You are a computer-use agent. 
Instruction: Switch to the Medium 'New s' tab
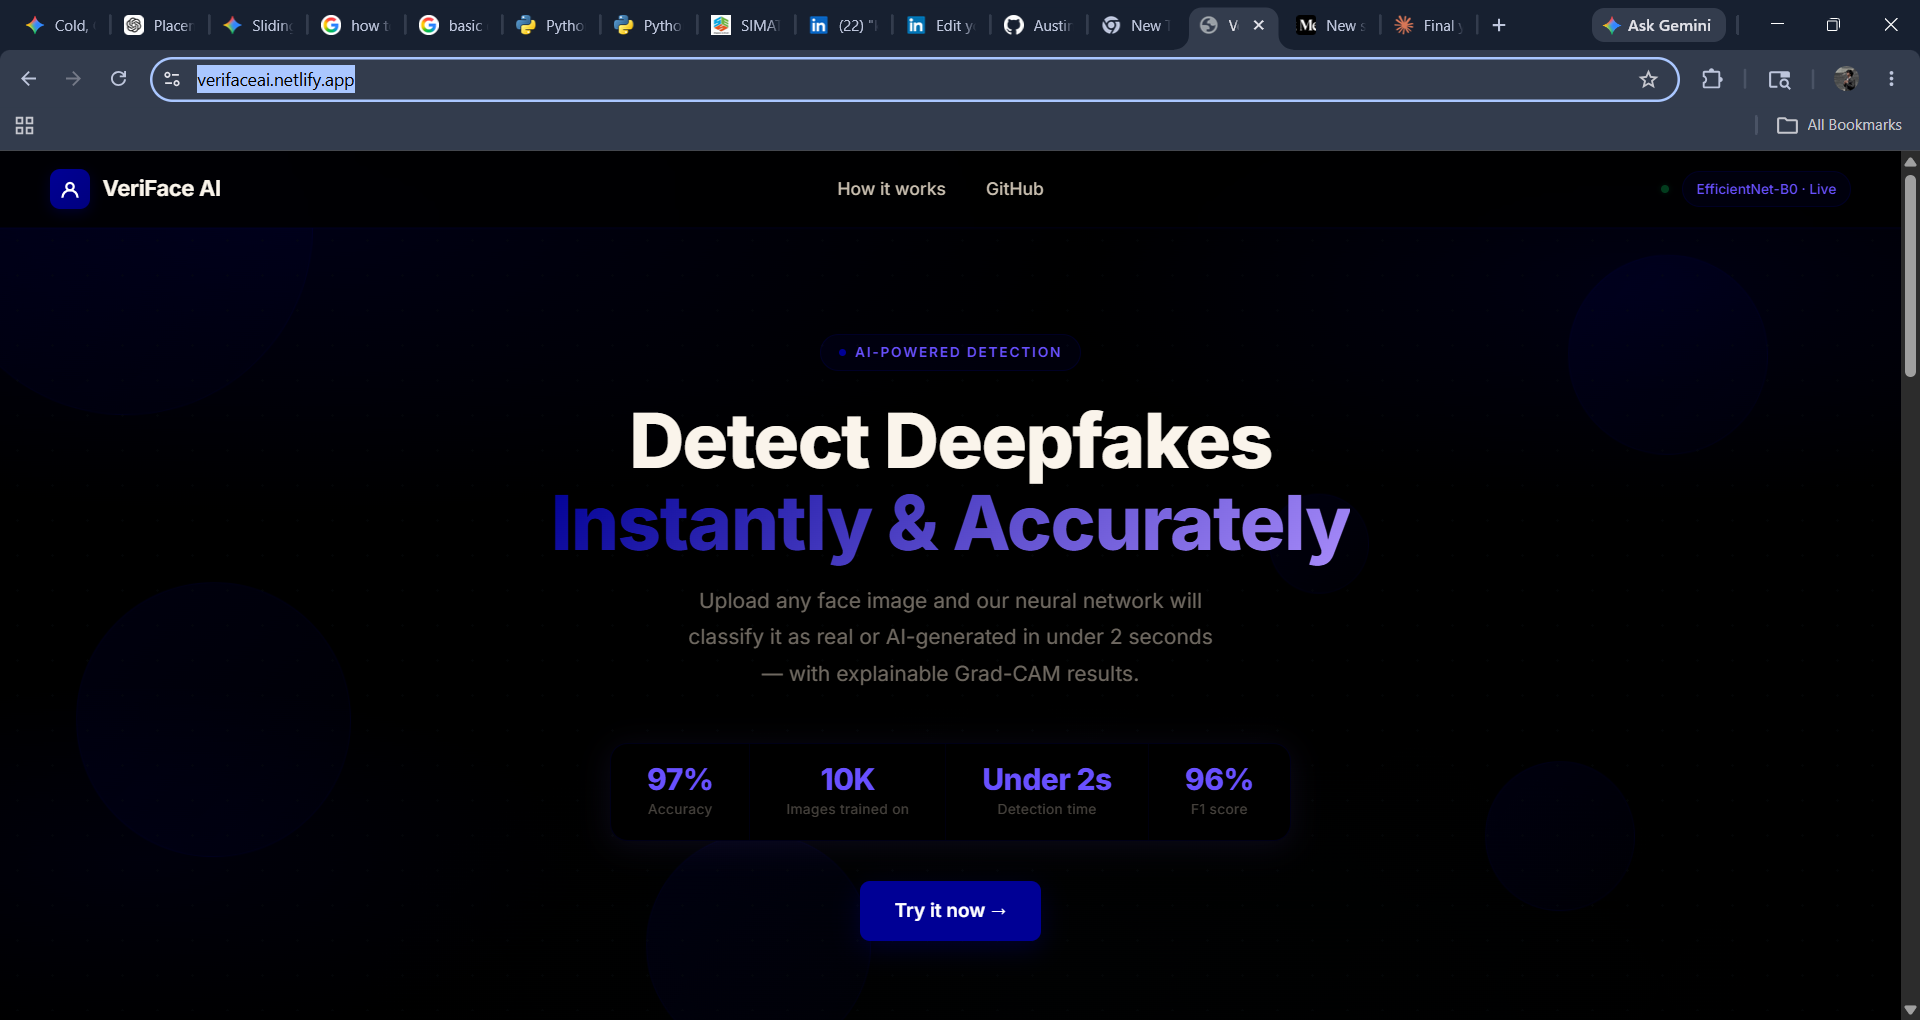[x=1332, y=25]
